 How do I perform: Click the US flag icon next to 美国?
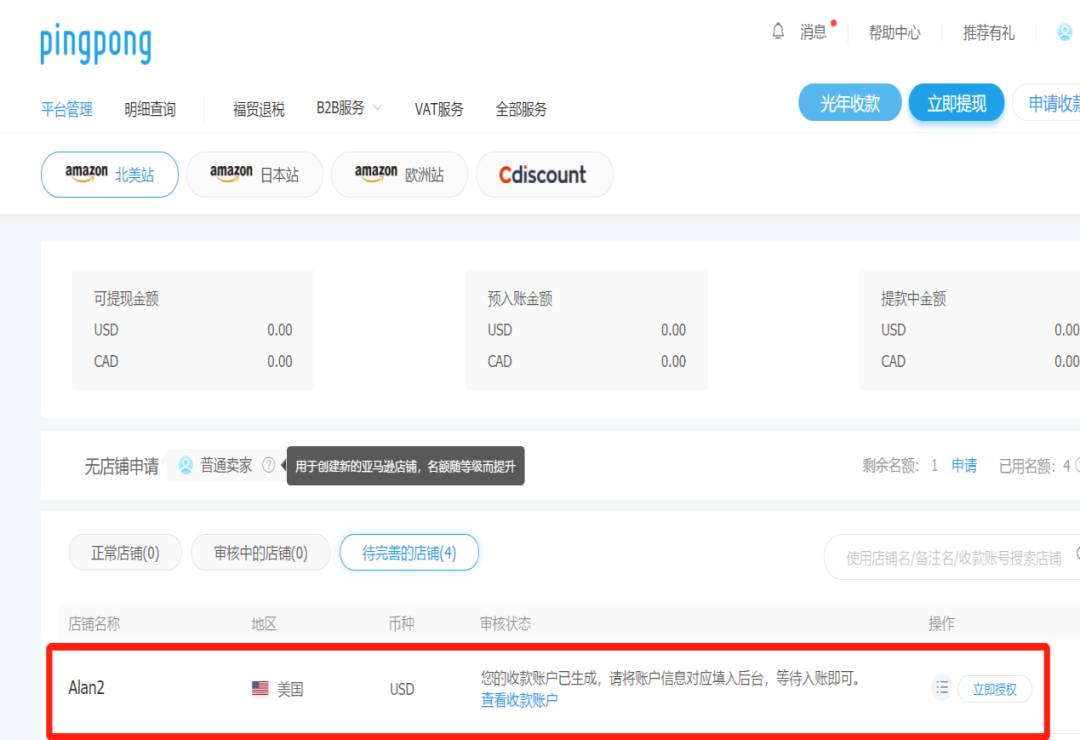tap(260, 688)
